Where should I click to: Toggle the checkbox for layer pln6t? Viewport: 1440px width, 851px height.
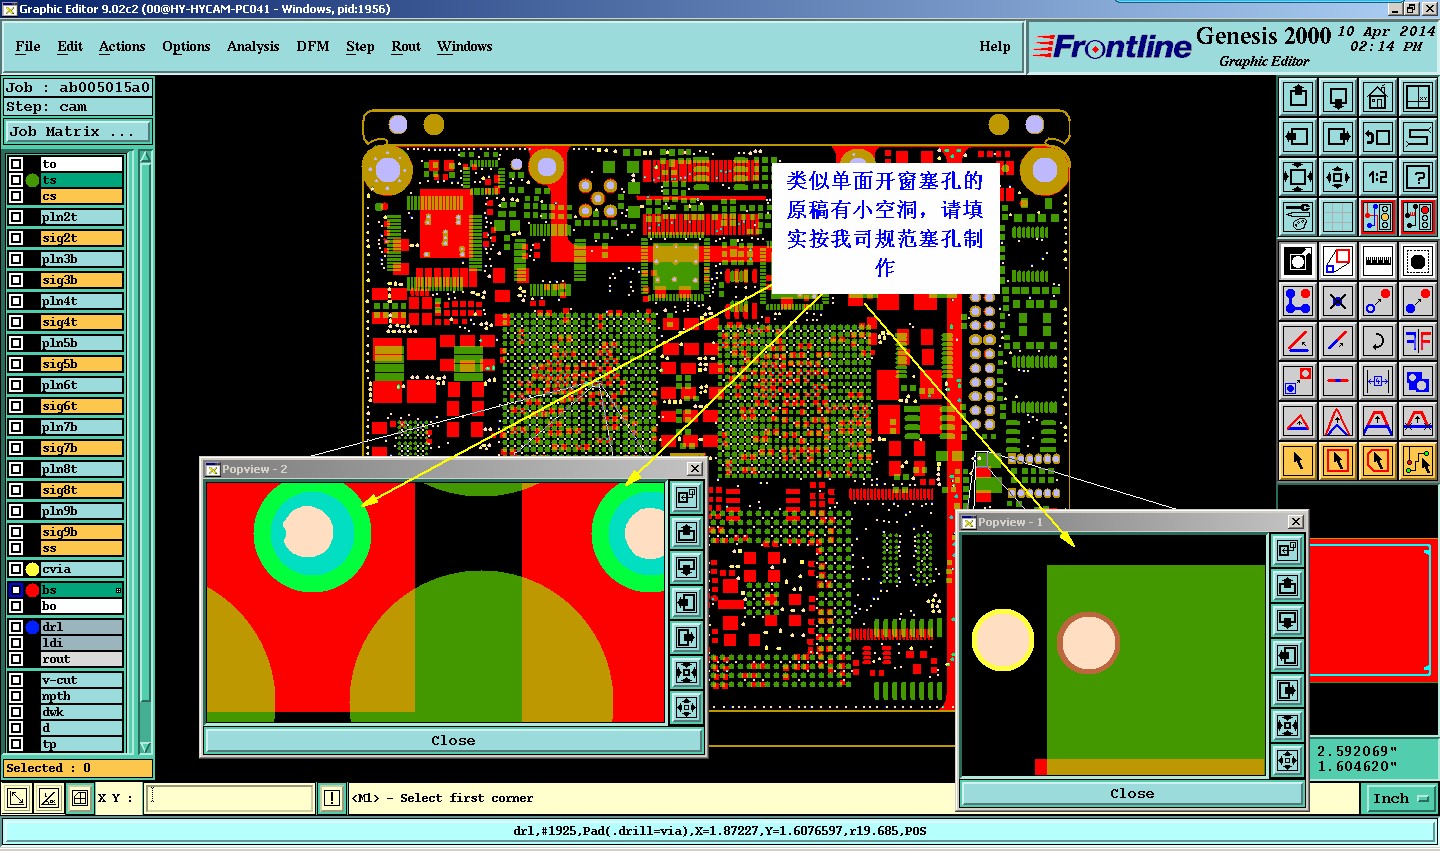tap(16, 385)
